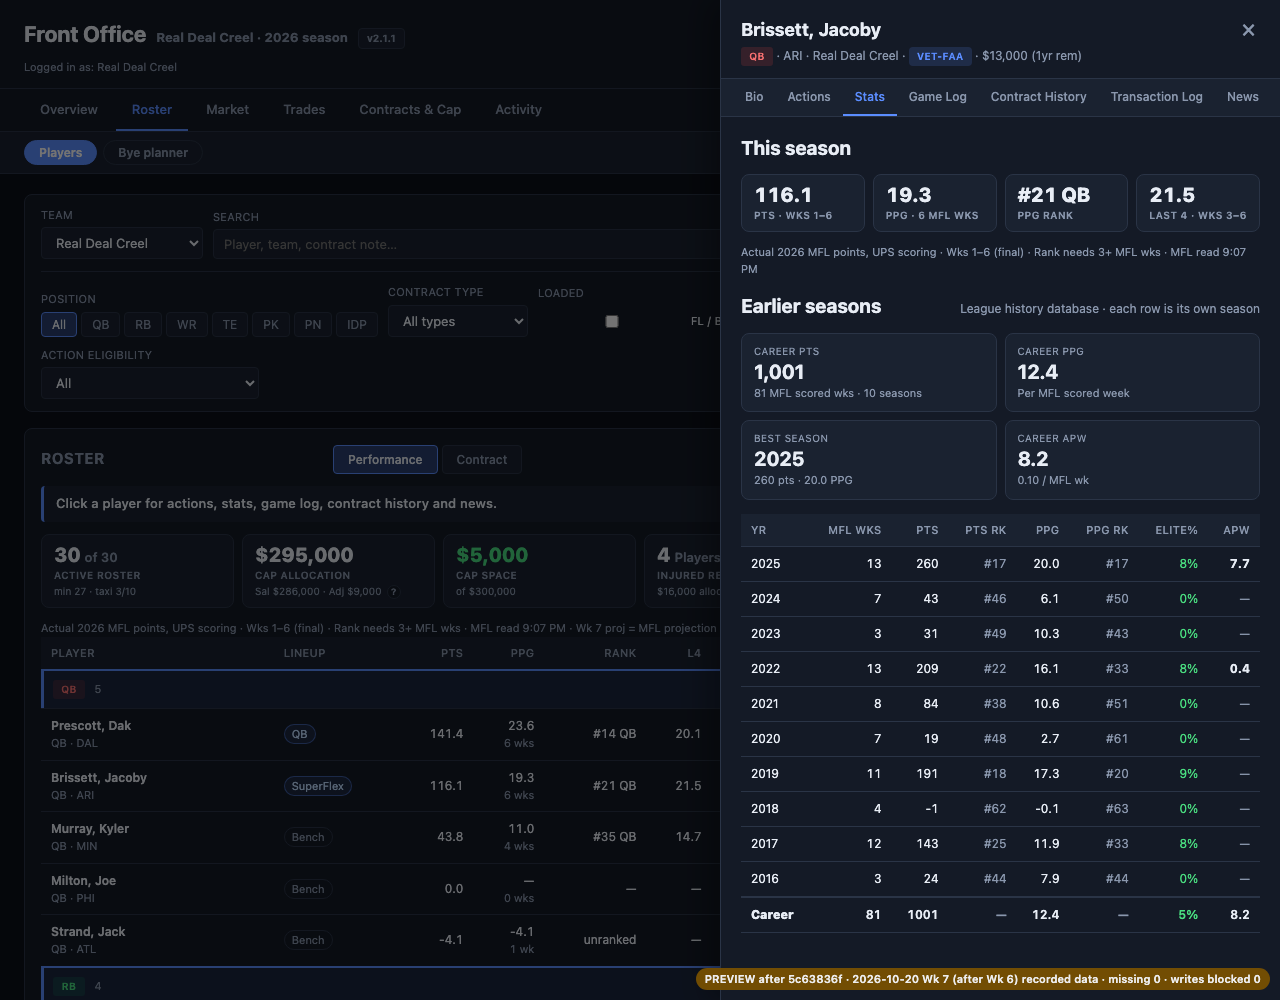The width and height of the screenshot is (1280, 1000).
Task: Toggle the Loaded checkbox filter
Action: (x=612, y=321)
